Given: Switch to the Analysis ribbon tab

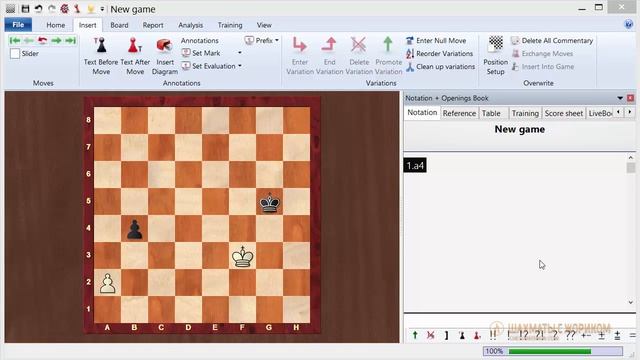Looking at the screenshot, I should pos(191,25).
